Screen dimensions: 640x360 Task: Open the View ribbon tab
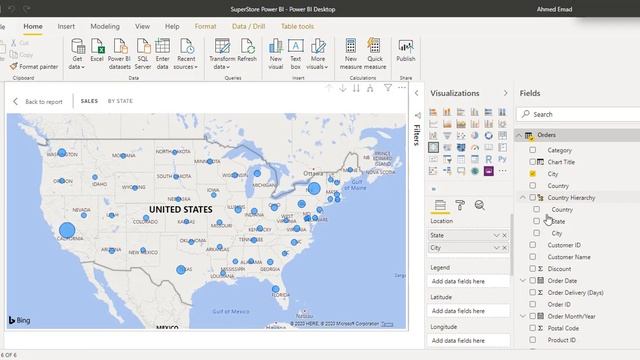142,26
